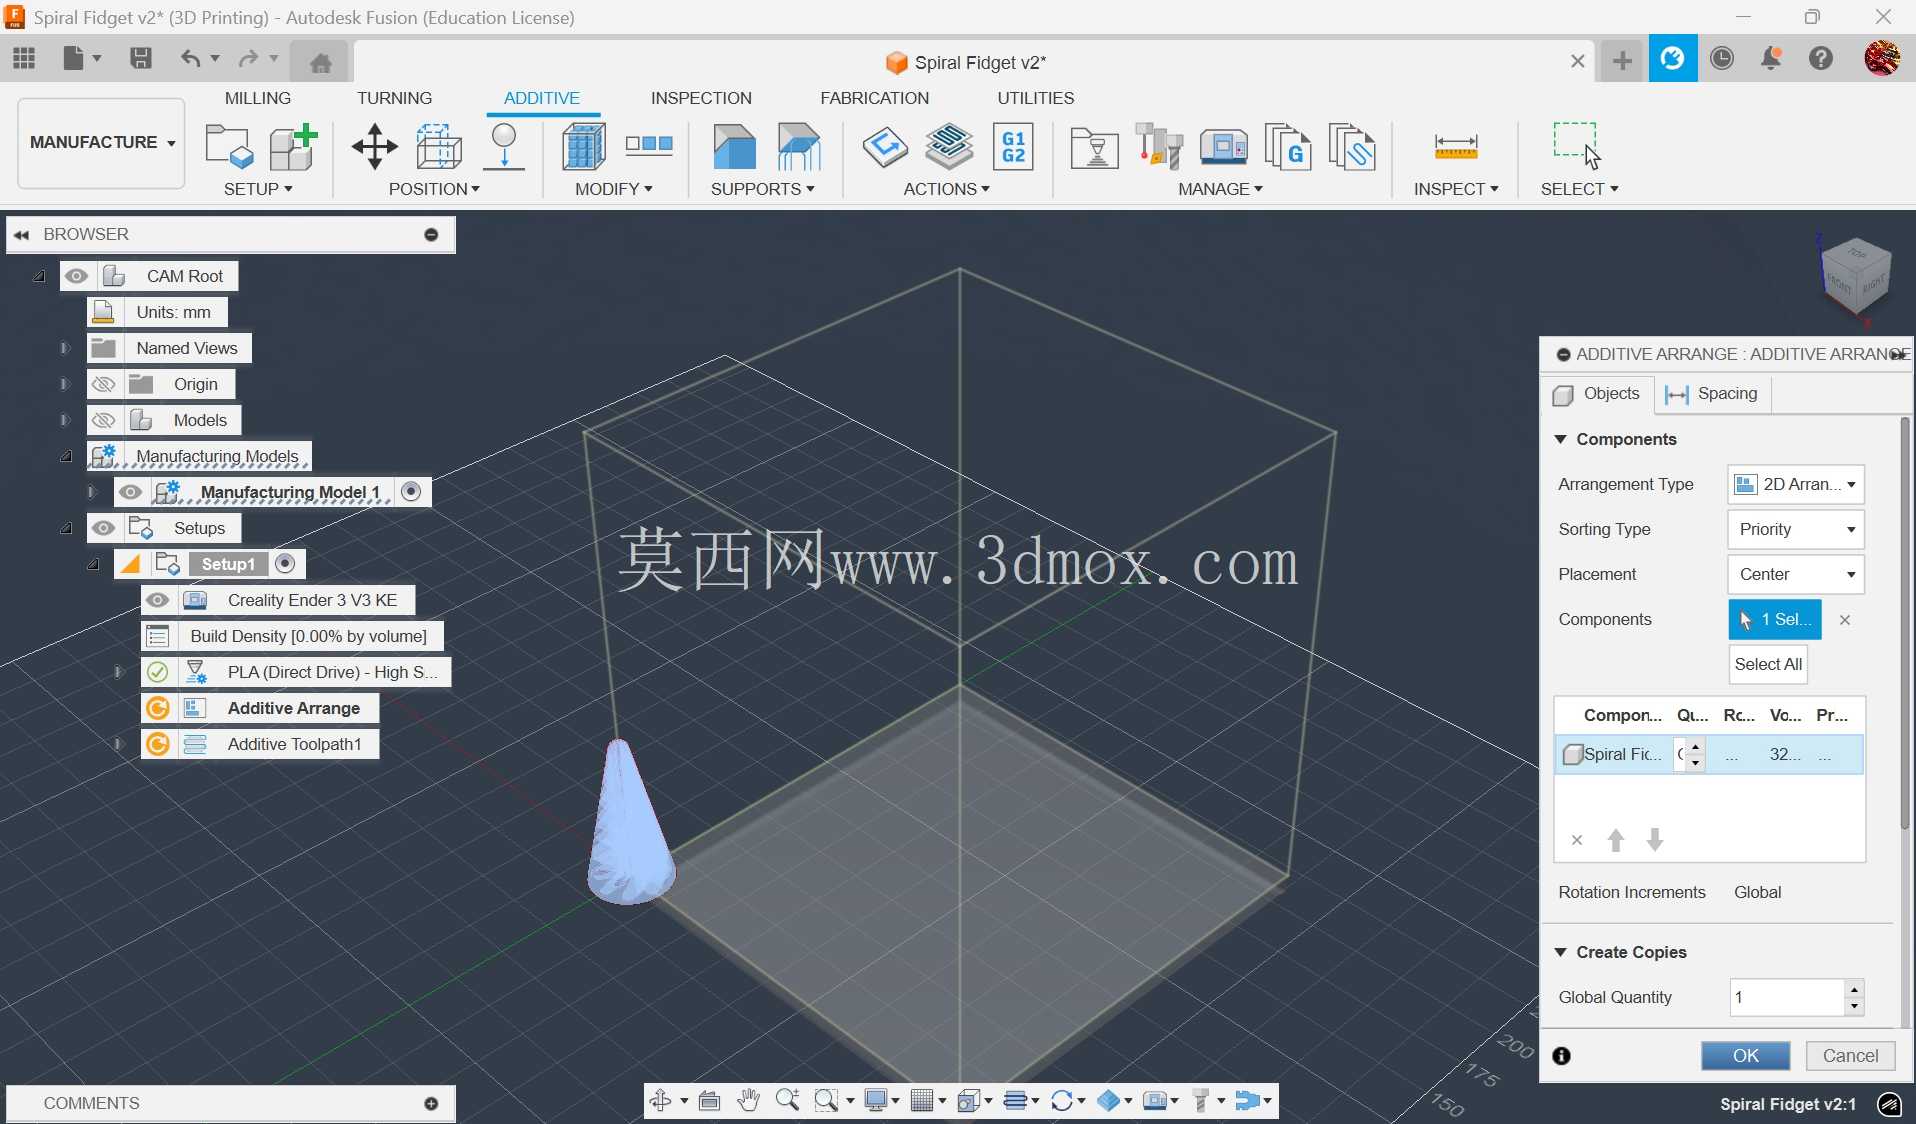Toggle visibility of Setups folder
This screenshot has height=1124, width=1916.
click(x=104, y=528)
